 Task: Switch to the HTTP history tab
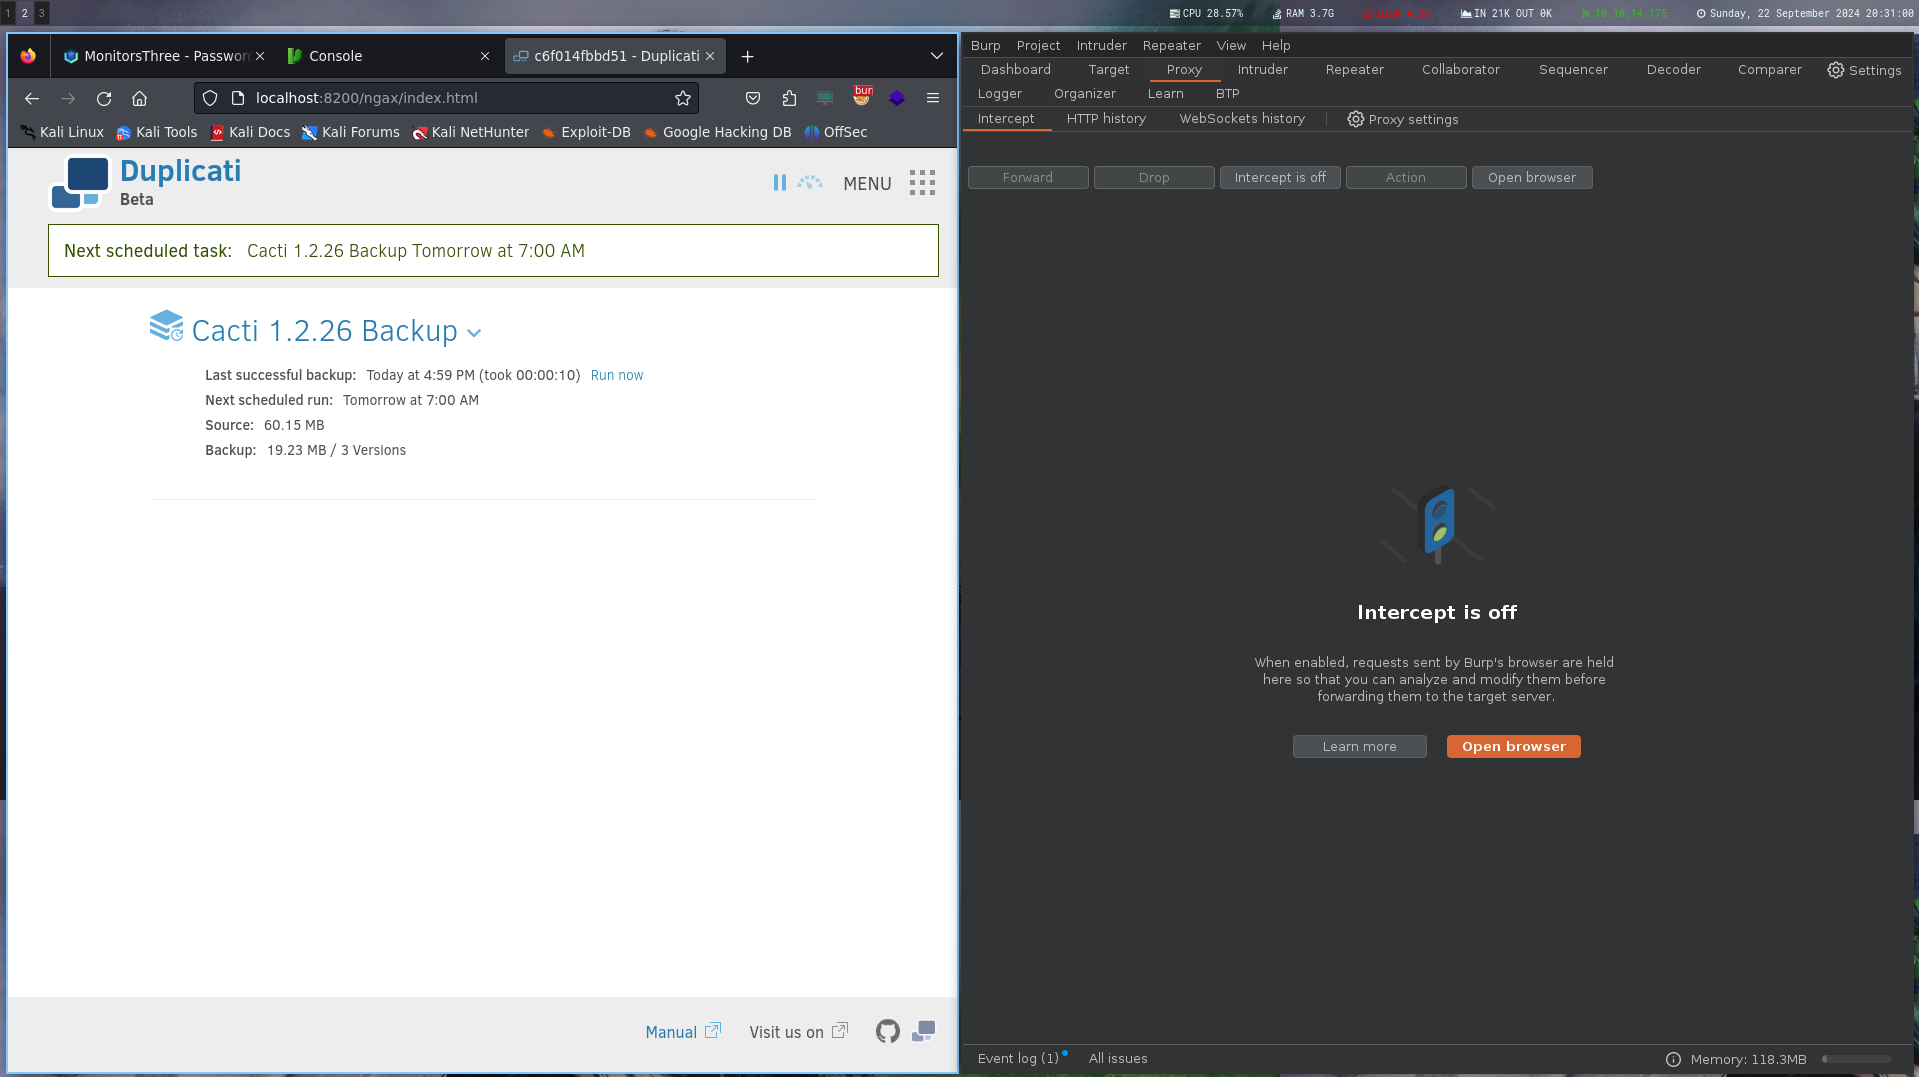coord(1105,119)
